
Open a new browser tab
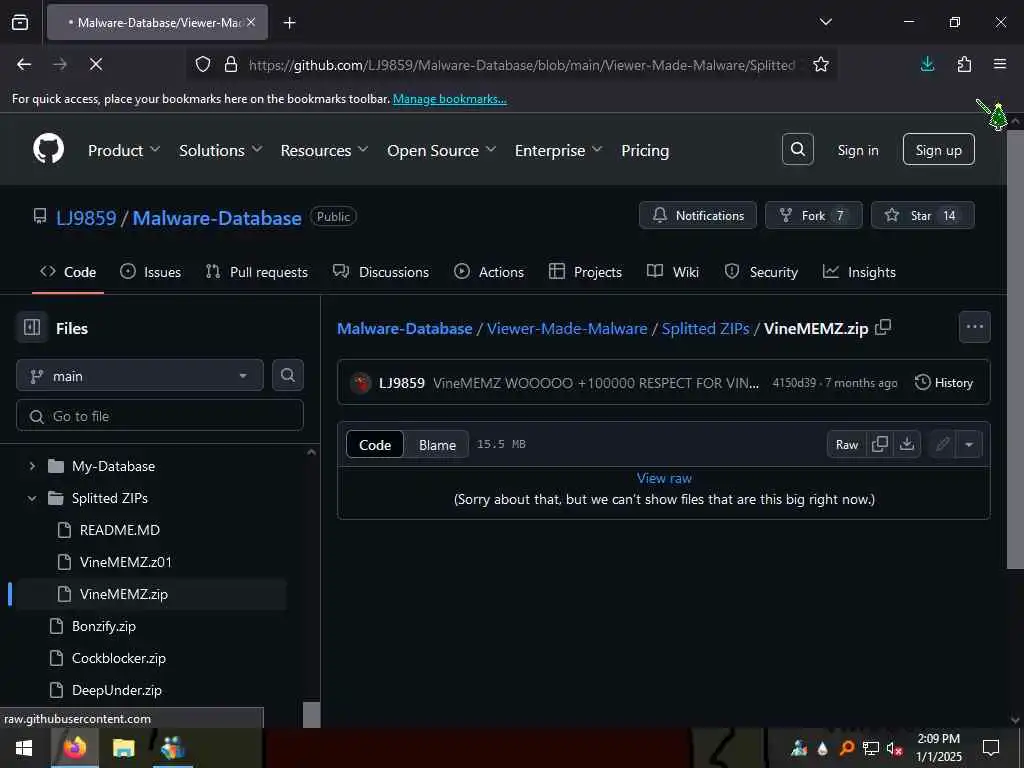point(289,23)
